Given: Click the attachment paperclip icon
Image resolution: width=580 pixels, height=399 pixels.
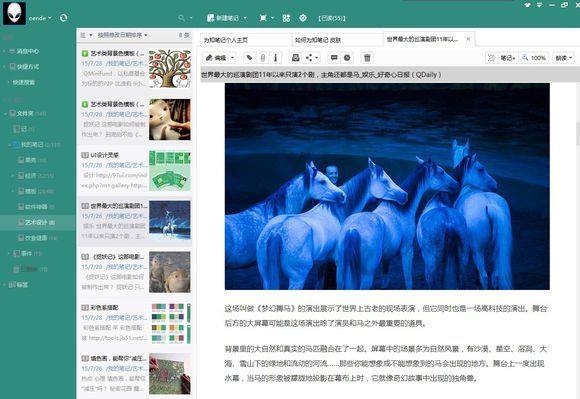Looking at the screenshot, I should pos(263,58).
